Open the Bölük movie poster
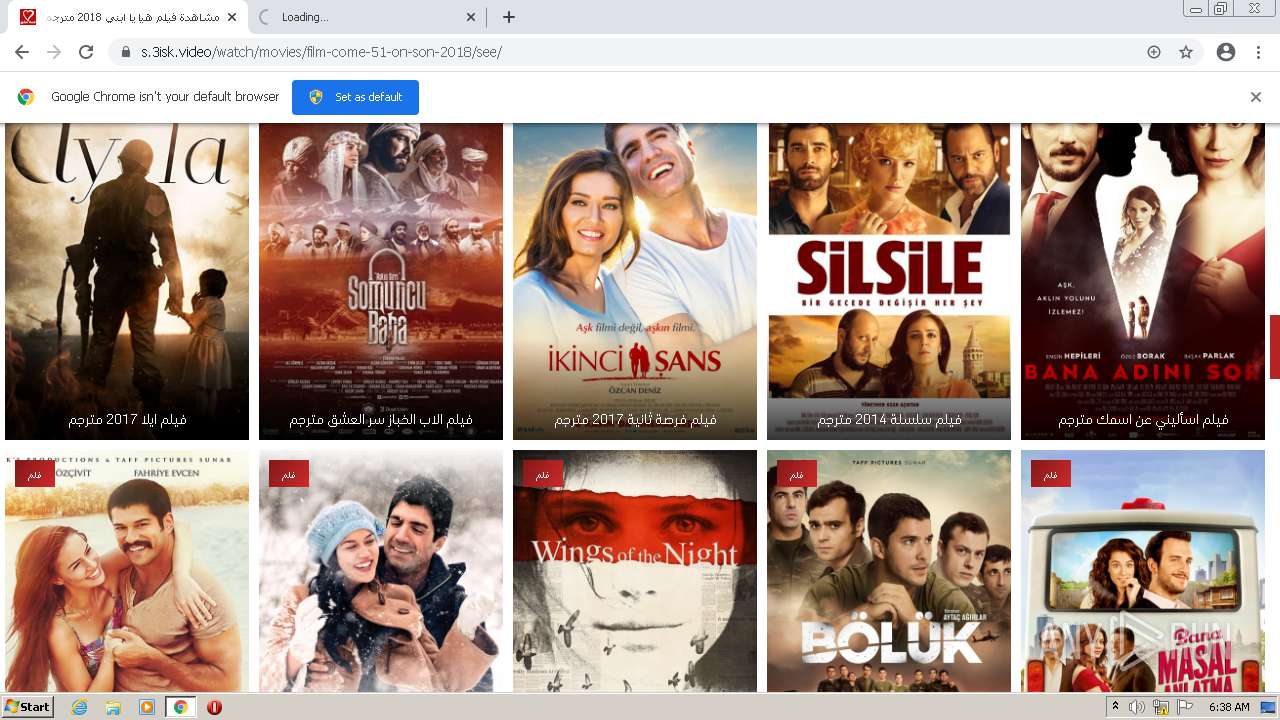 click(889, 571)
